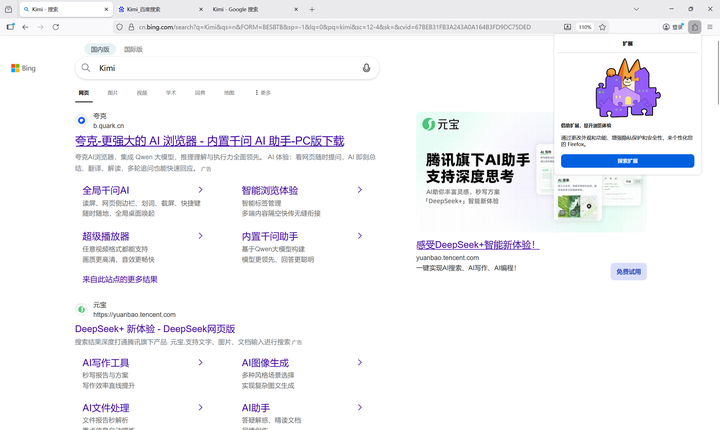This screenshot has height=430, width=720.
Task: Open DeepSeek+ 新体验 result title
Action: click(155, 329)
